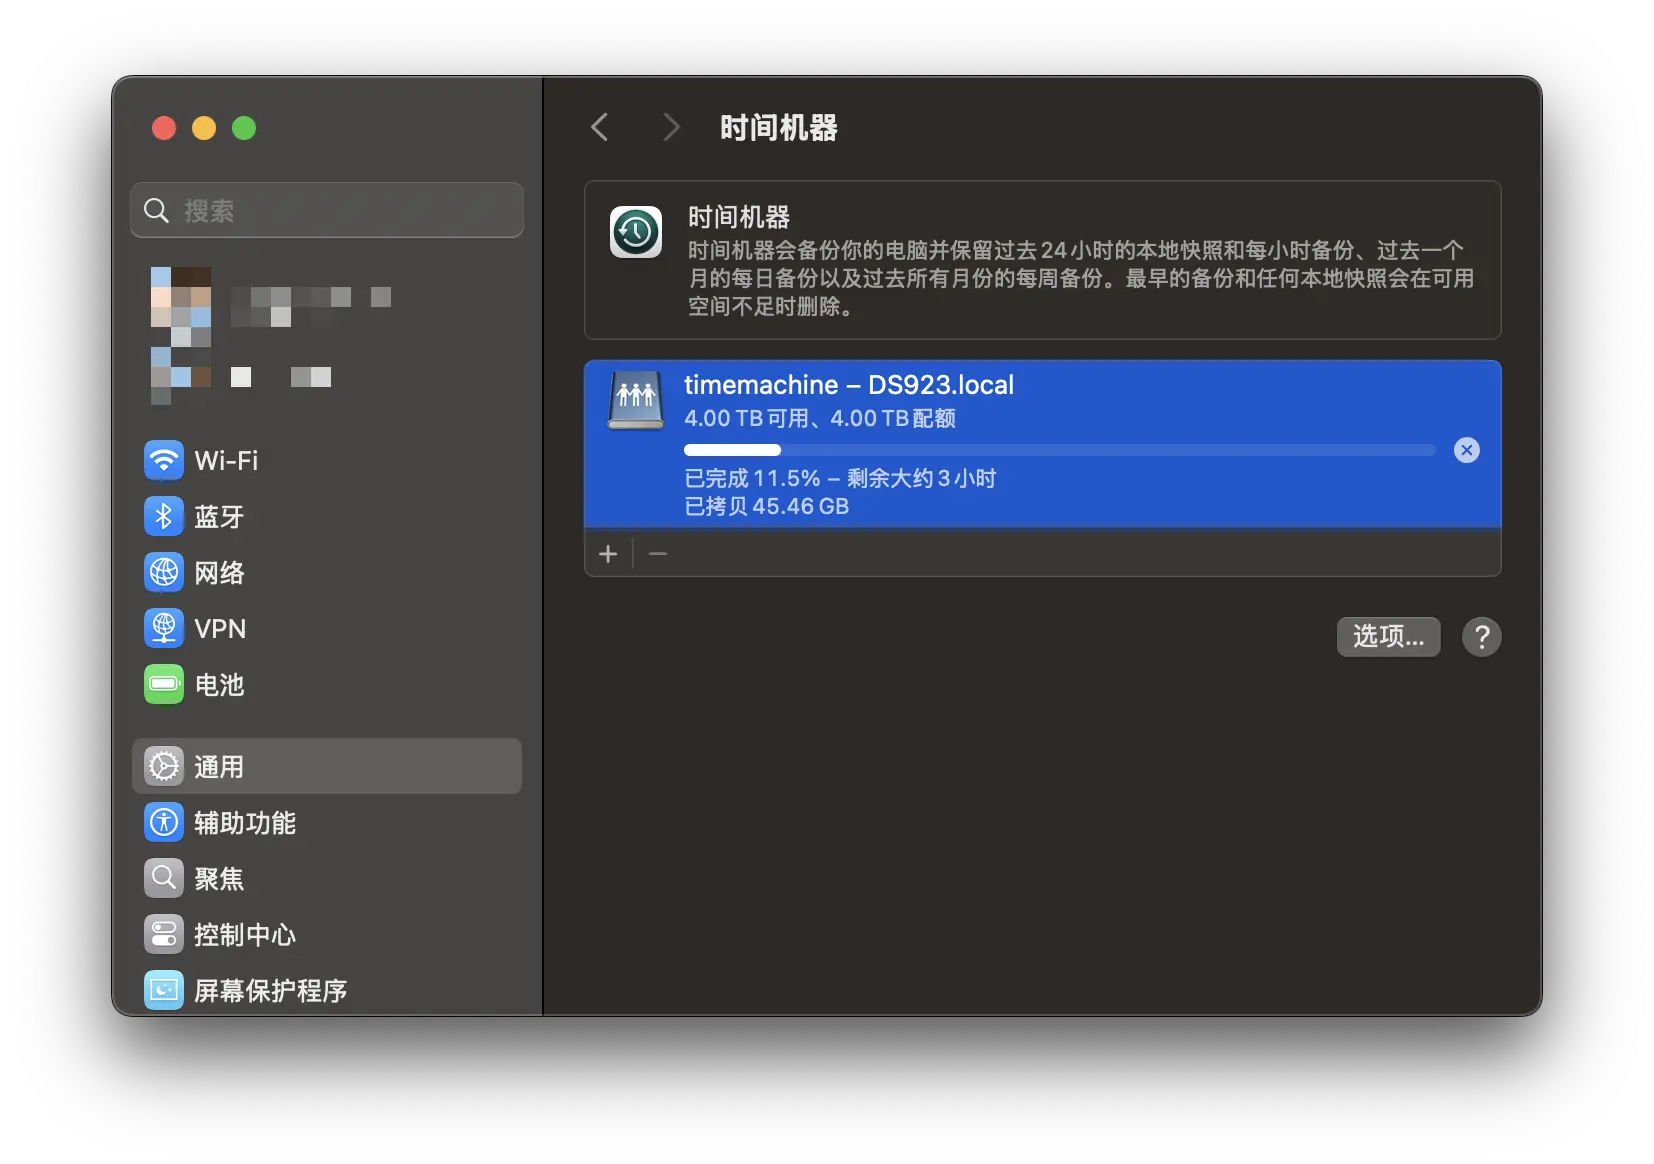Navigate back with the left arrow

(599, 127)
